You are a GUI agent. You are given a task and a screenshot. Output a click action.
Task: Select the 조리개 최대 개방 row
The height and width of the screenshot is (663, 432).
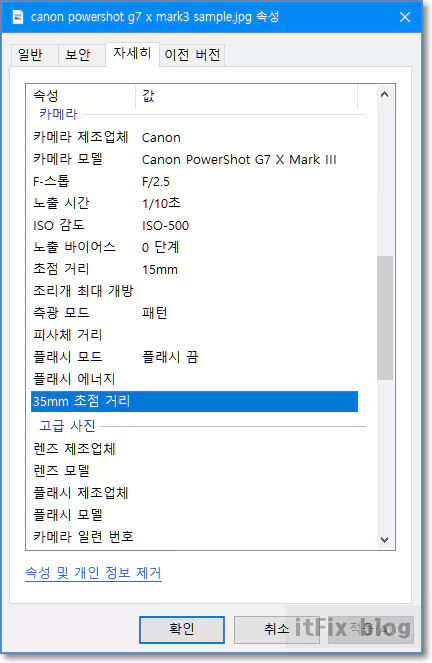coord(194,291)
